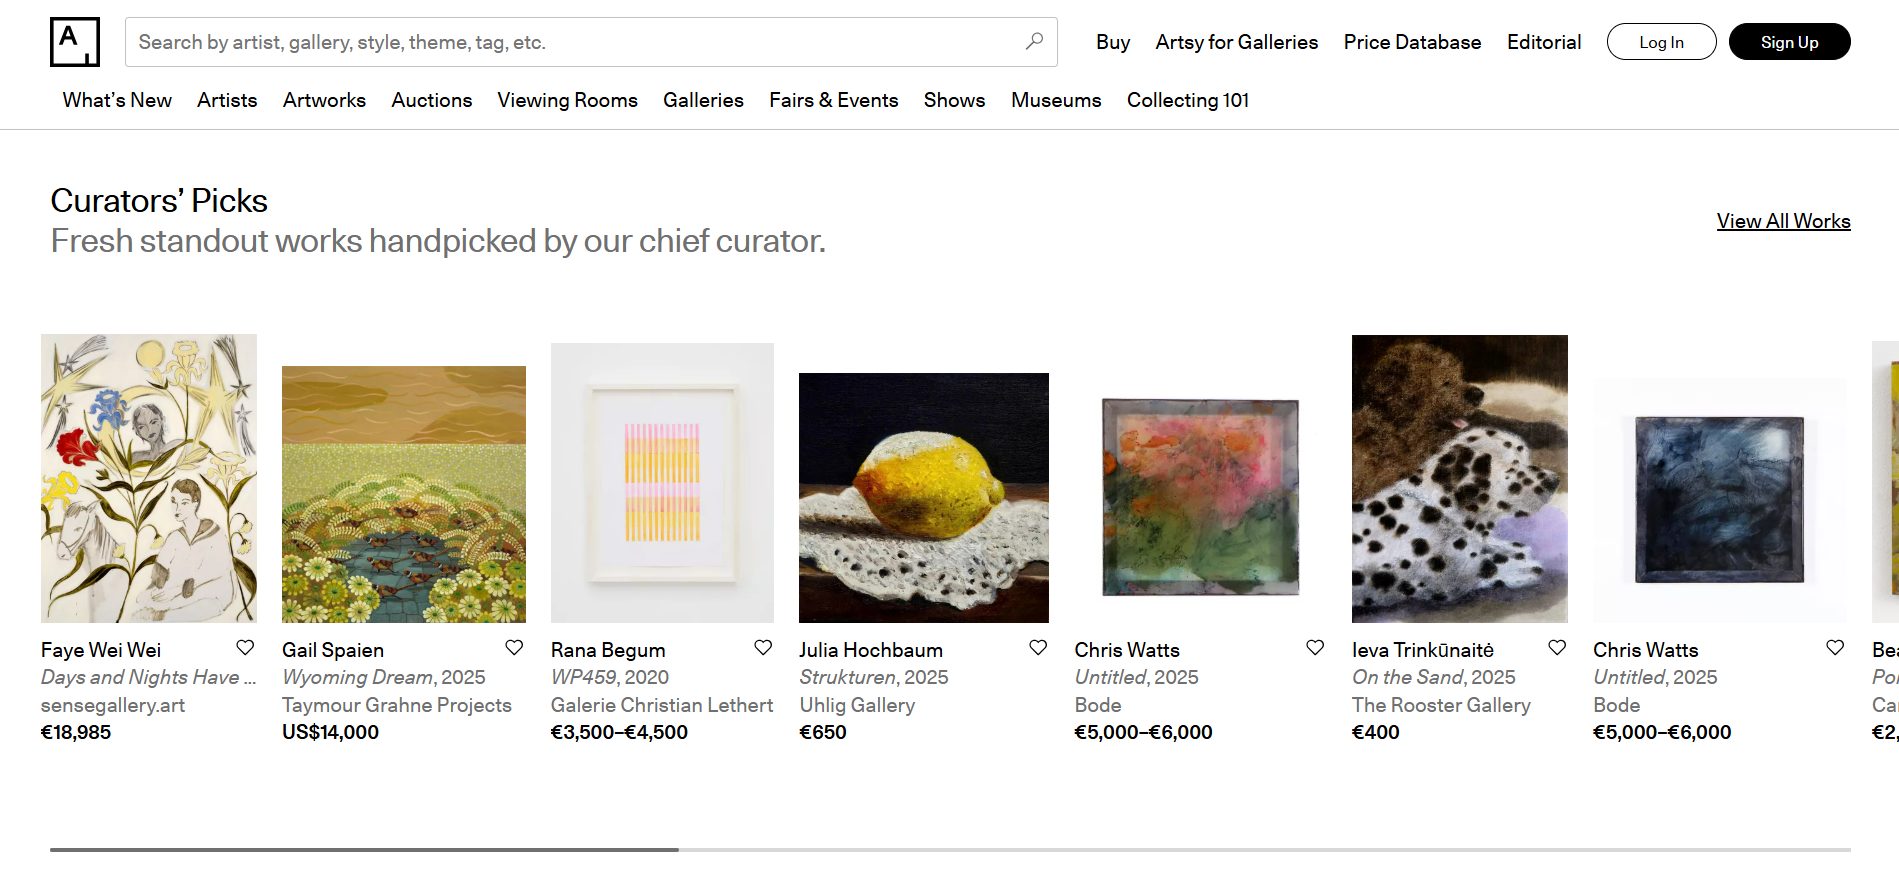This screenshot has width=1899, height=882.
Task: Open the Artists menu
Action: [x=227, y=100]
